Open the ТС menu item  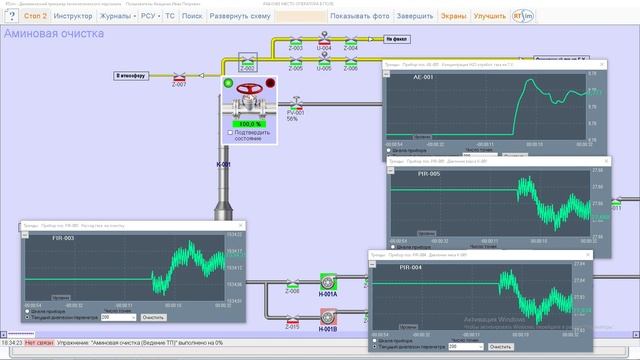pos(170,16)
